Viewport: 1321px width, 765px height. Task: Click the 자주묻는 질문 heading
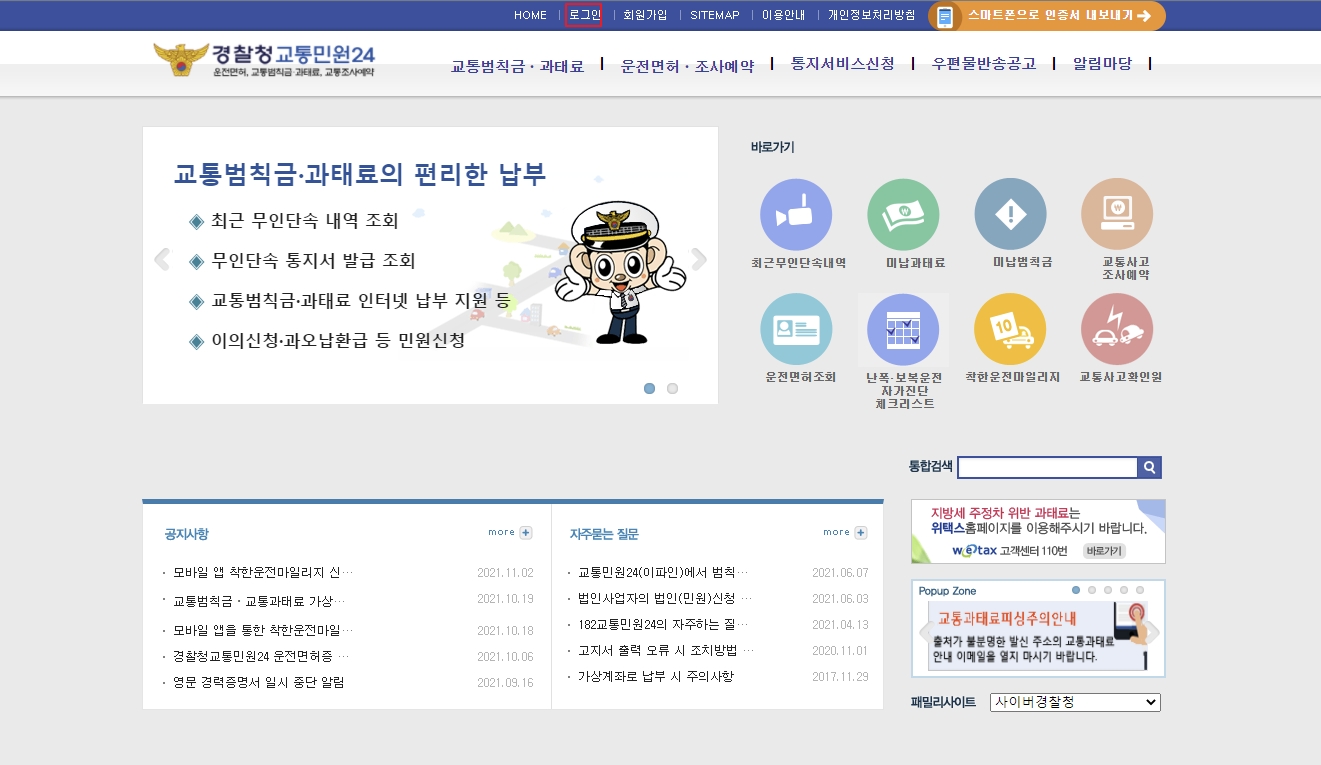click(x=604, y=534)
